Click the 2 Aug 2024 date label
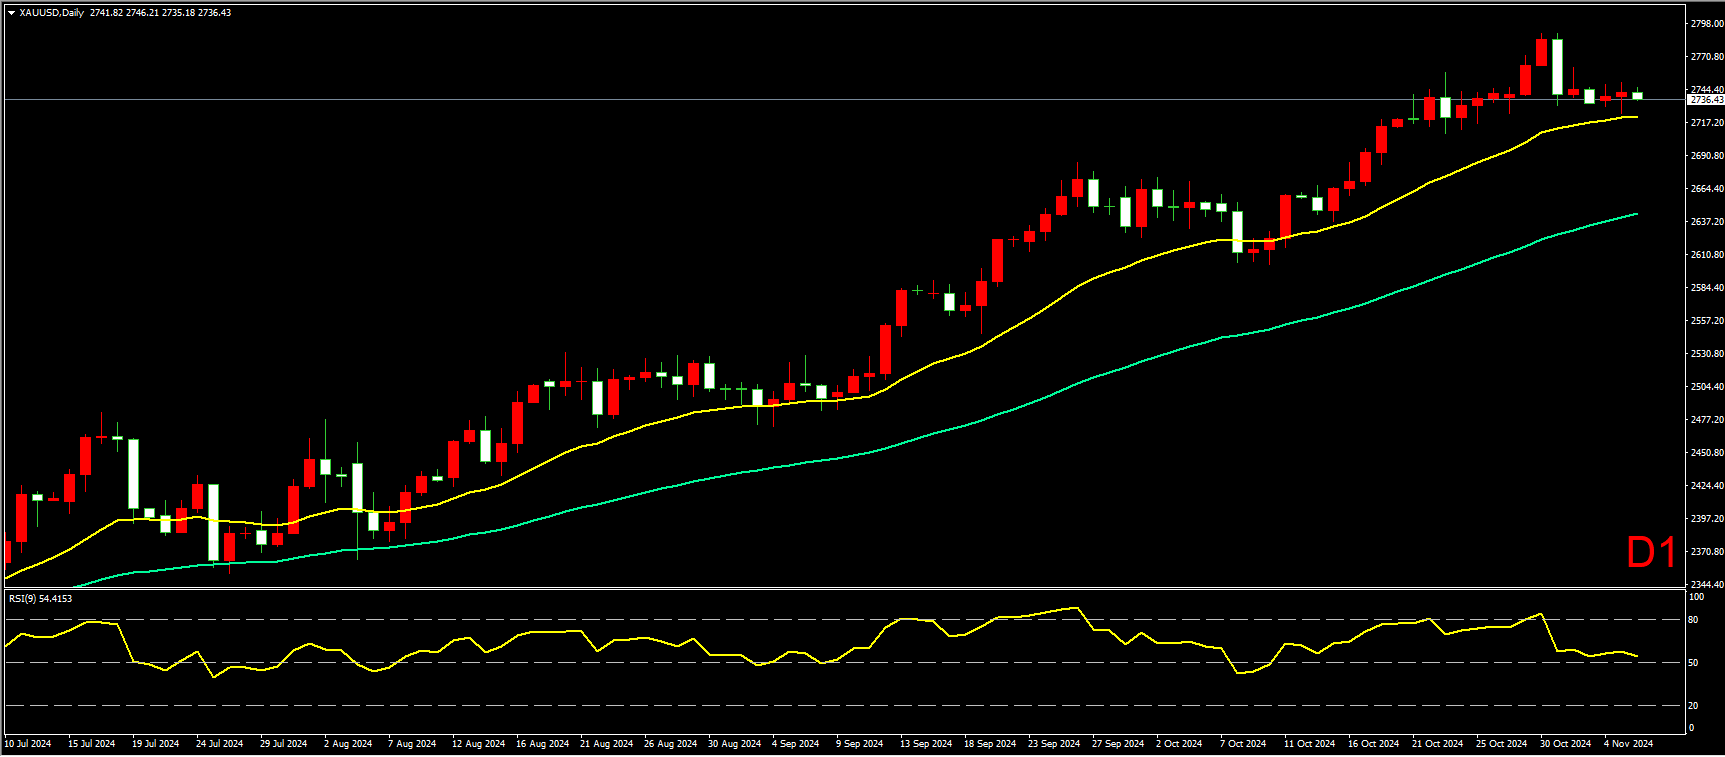1725x757 pixels. pyautogui.click(x=348, y=744)
